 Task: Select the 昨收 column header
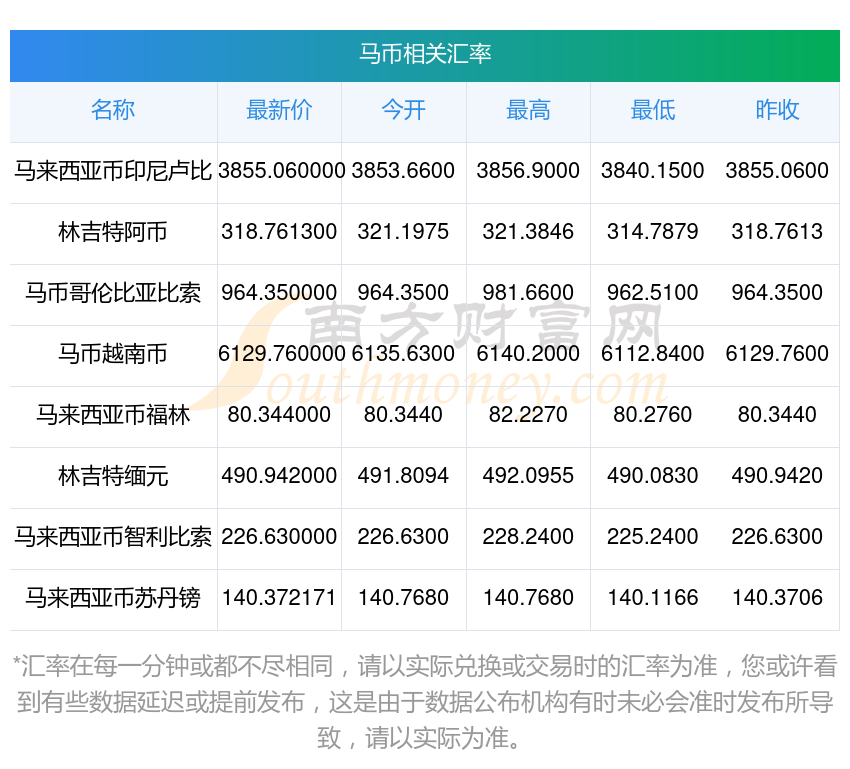[x=777, y=110]
